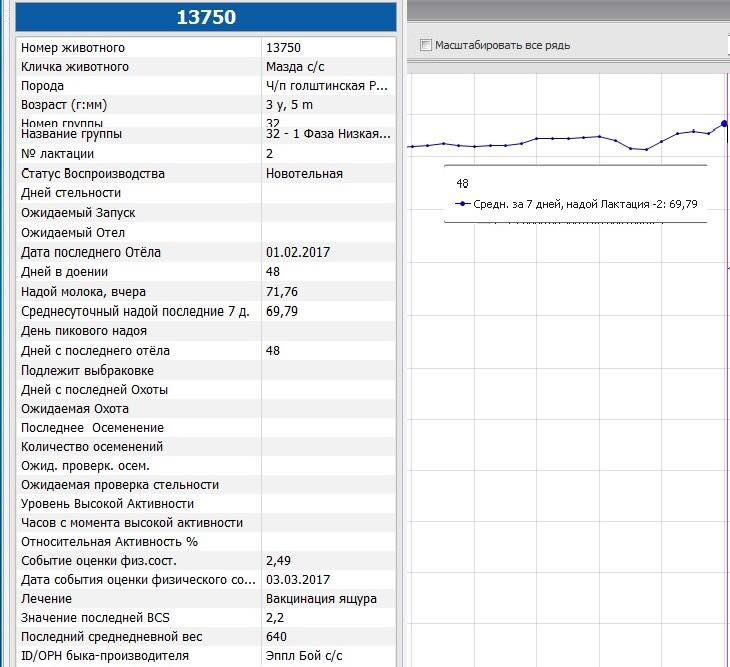
Task: Click the 'Кличка животного' label
Action: click(74, 67)
